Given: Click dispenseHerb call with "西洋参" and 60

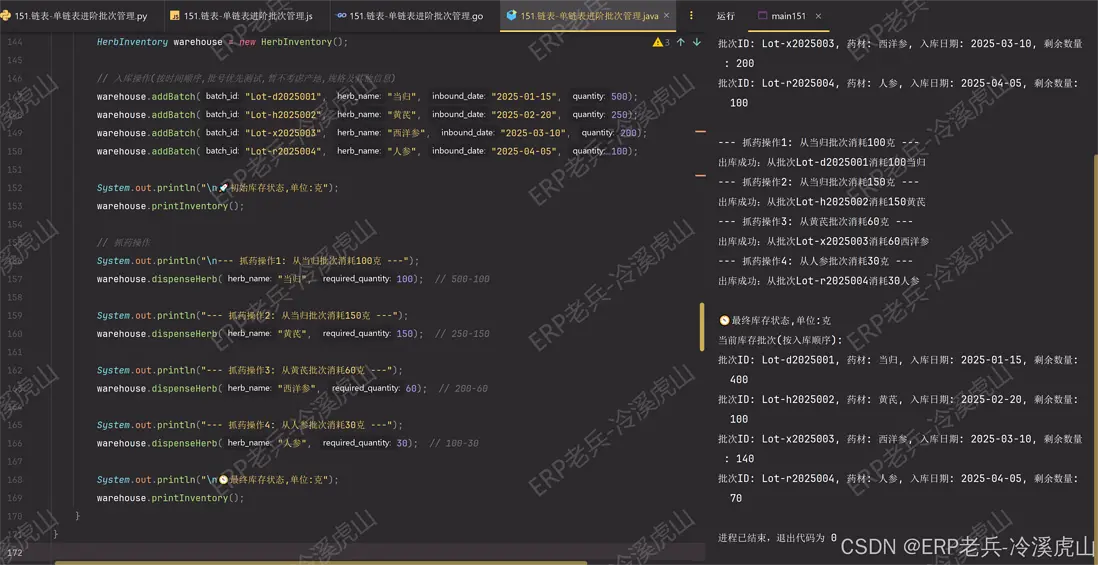Looking at the screenshot, I should click(262, 388).
